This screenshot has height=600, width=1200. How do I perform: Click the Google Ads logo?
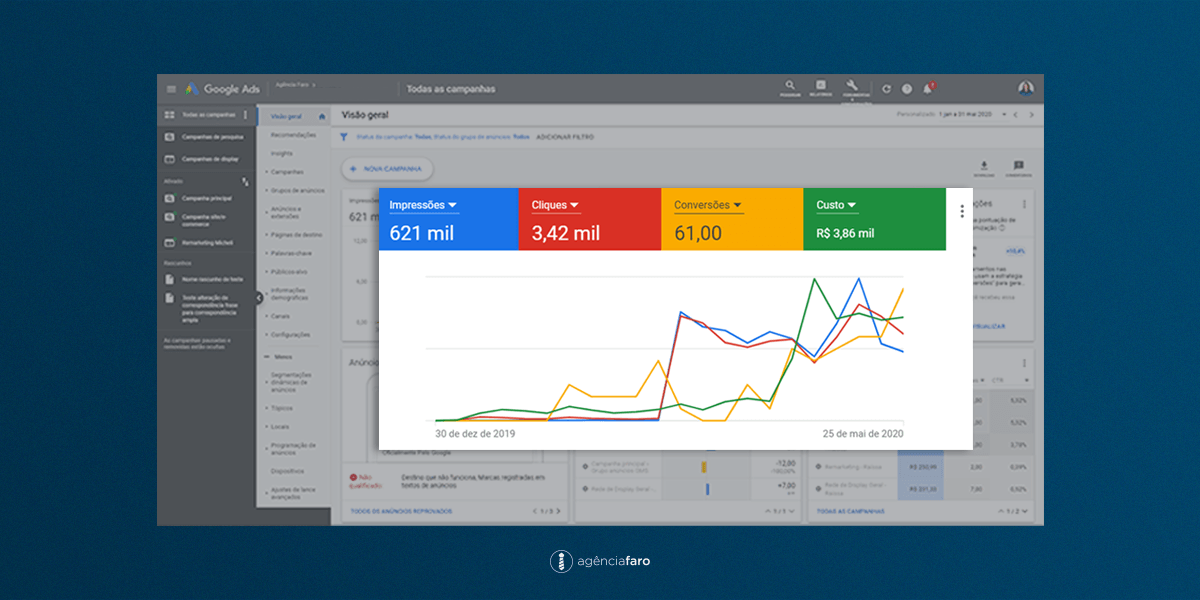[x=223, y=89]
